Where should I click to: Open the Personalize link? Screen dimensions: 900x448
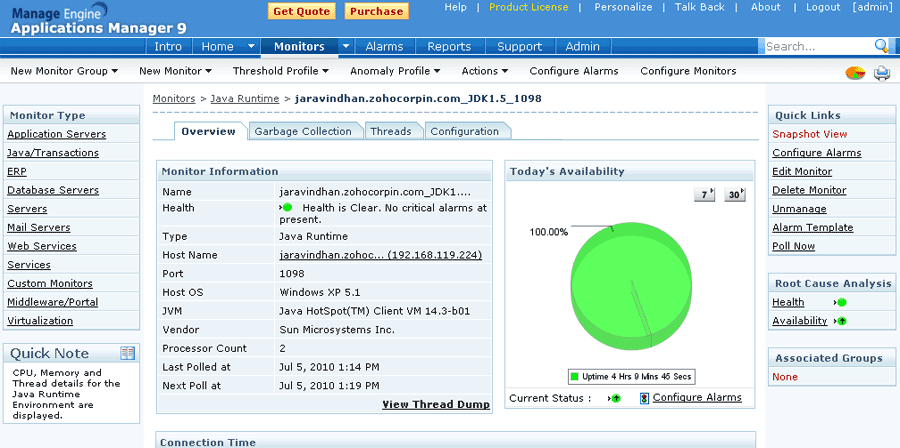pyautogui.click(x=623, y=7)
